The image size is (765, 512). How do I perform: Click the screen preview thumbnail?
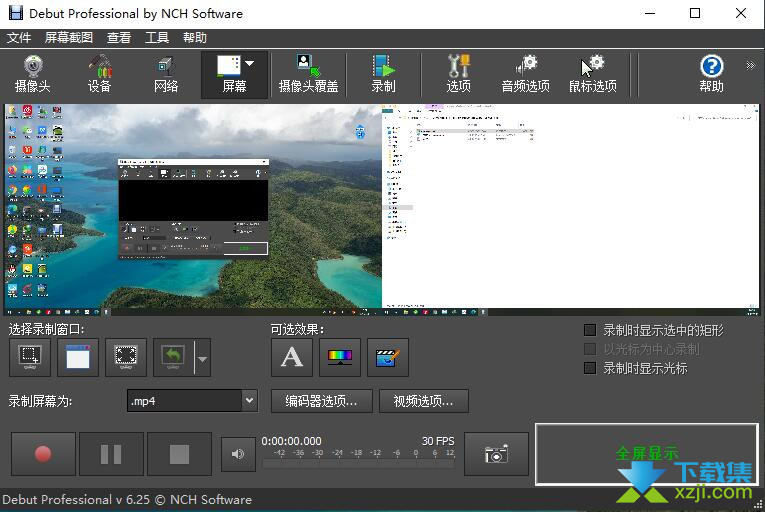(382, 209)
